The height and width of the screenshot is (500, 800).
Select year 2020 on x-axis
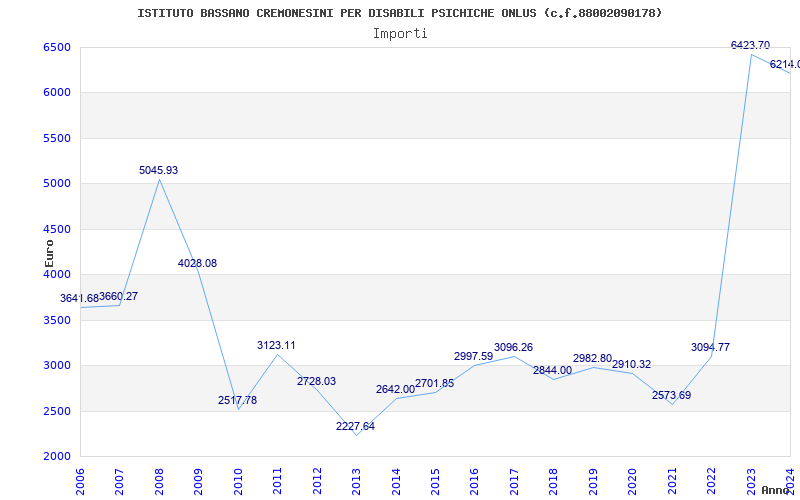point(633,481)
